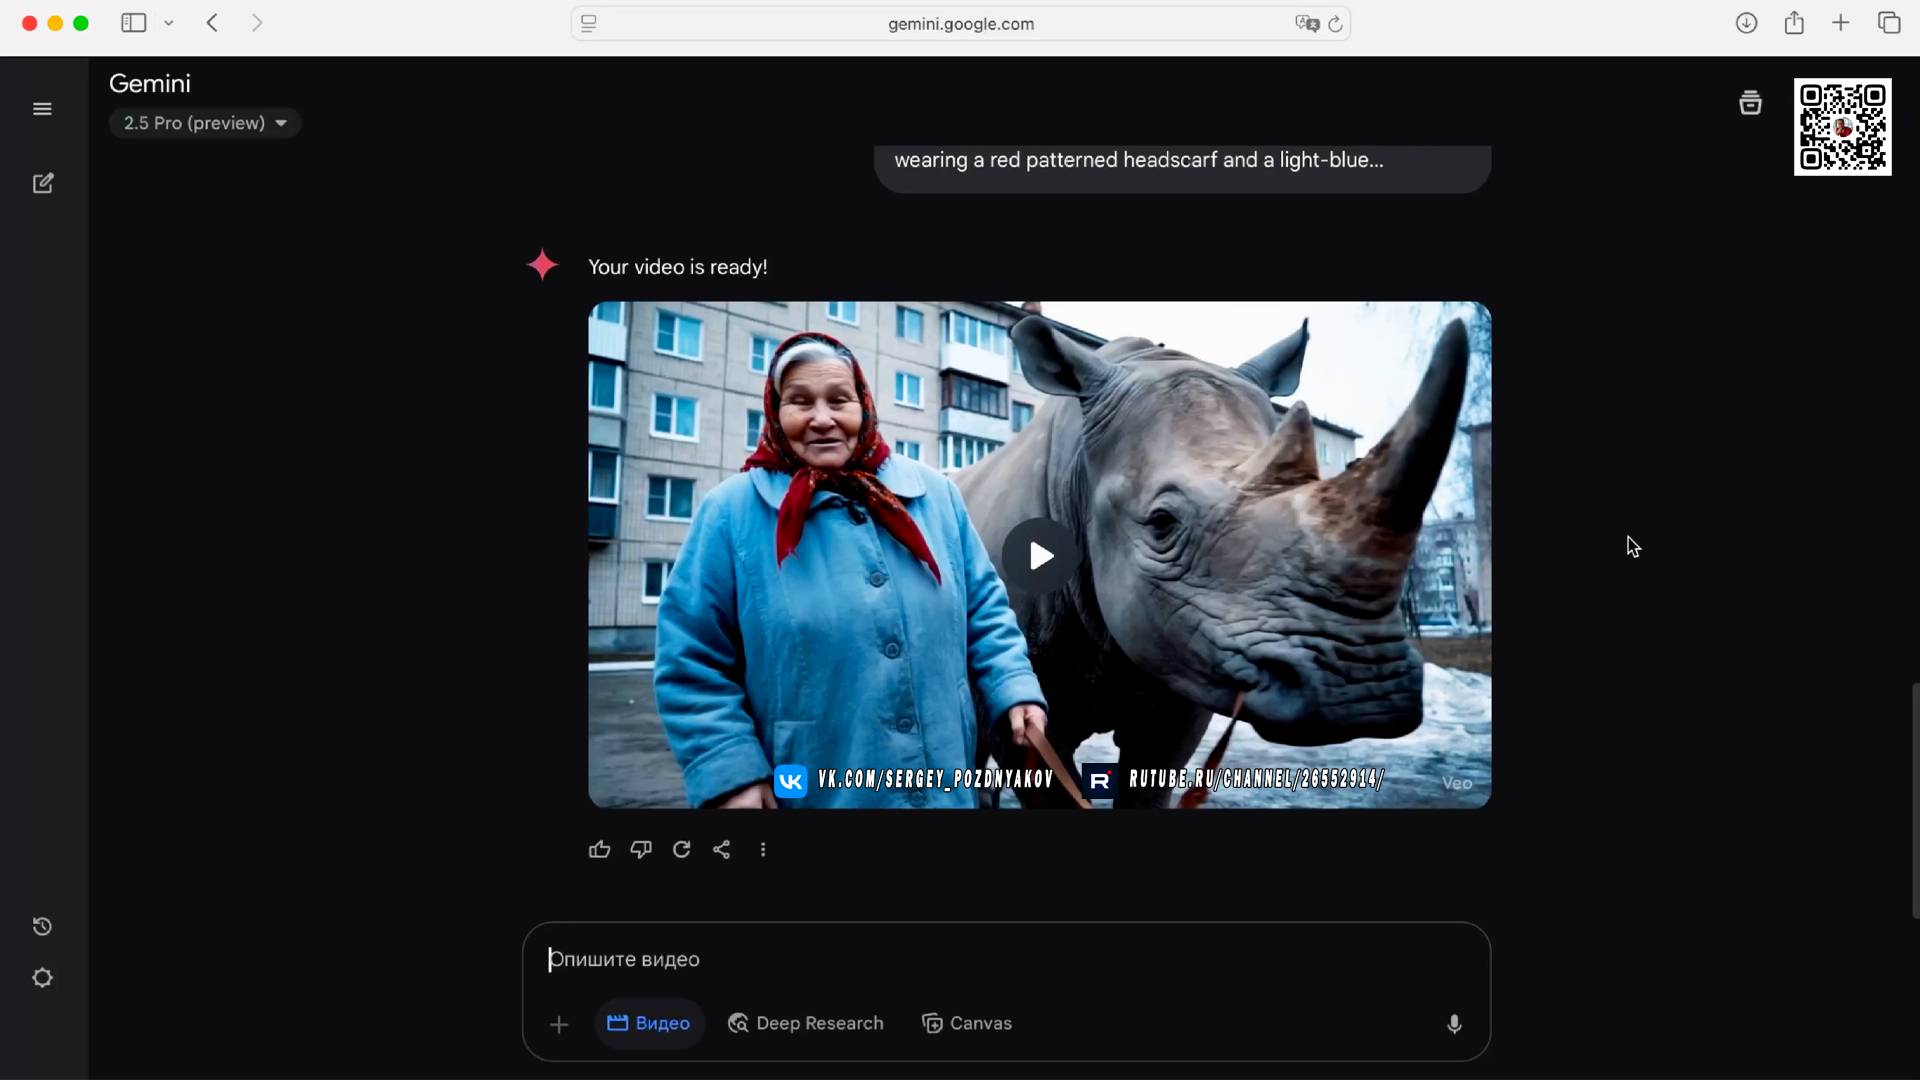Share the generated video
Screen dimensions: 1920x1080
[722, 849]
